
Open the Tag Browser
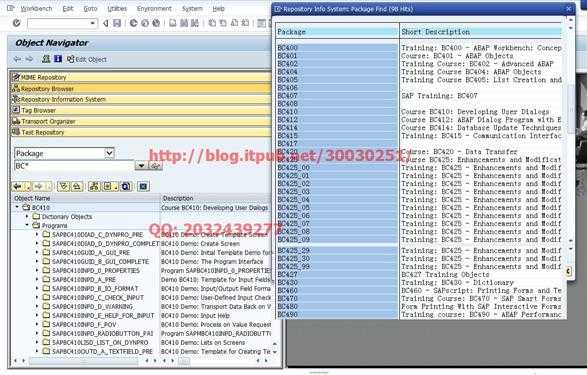140,110
